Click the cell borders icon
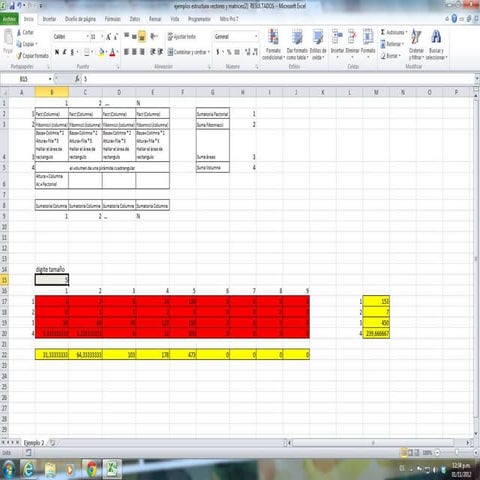Image resolution: width=480 pixels, height=480 pixels. click(x=87, y=52)
